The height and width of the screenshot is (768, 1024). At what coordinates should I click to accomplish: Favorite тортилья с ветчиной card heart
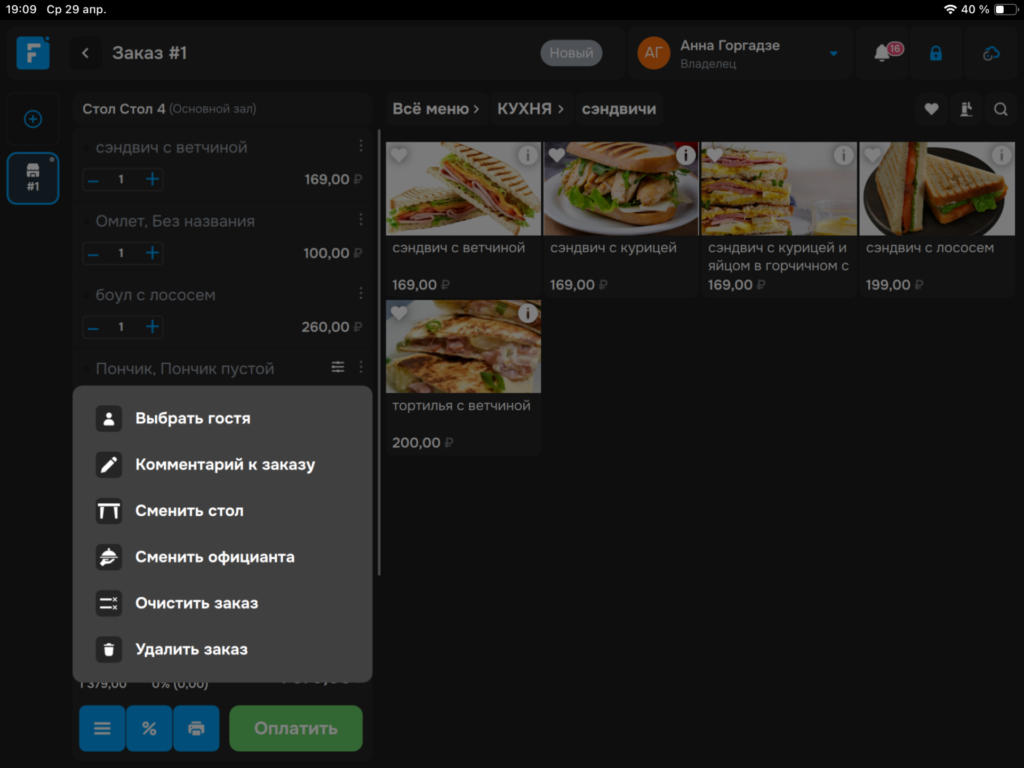coord(399,313)
